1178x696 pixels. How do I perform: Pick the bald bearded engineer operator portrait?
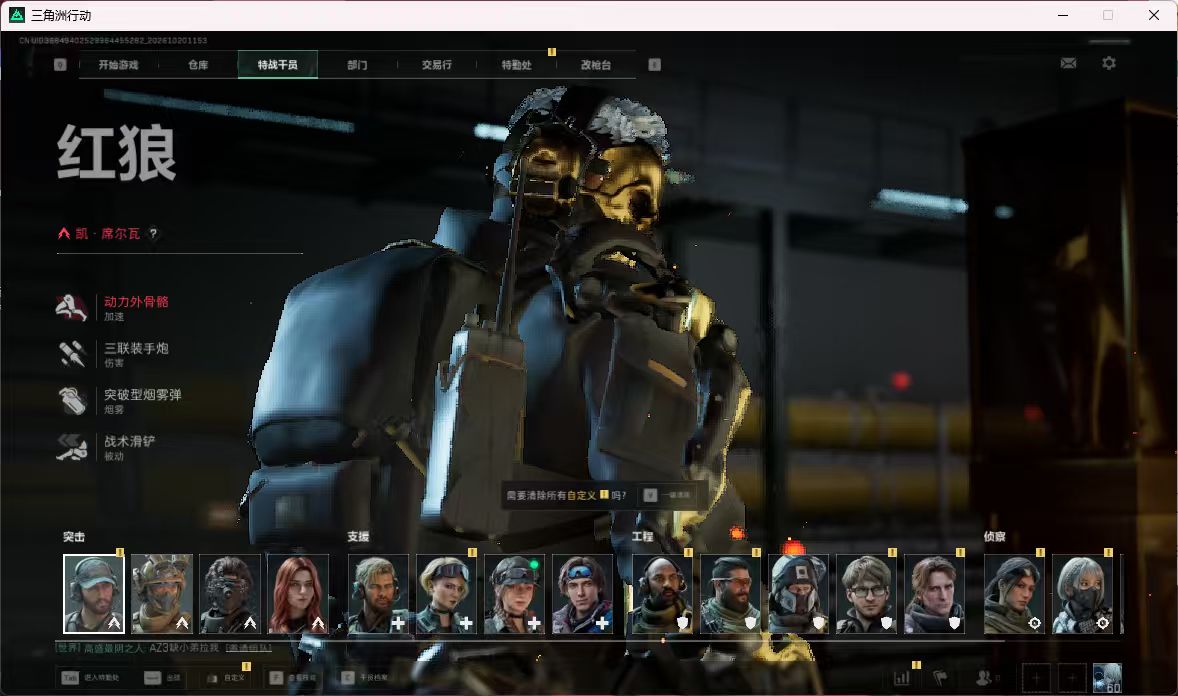click(662, 594)
